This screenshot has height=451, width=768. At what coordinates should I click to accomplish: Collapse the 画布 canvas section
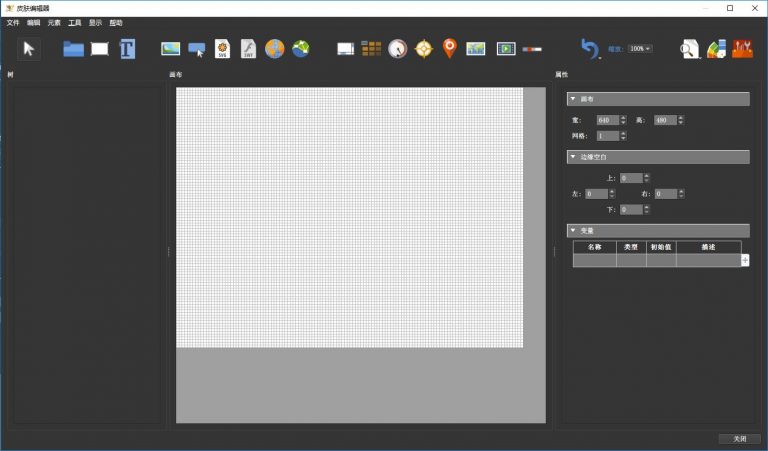tap(572, 99)
